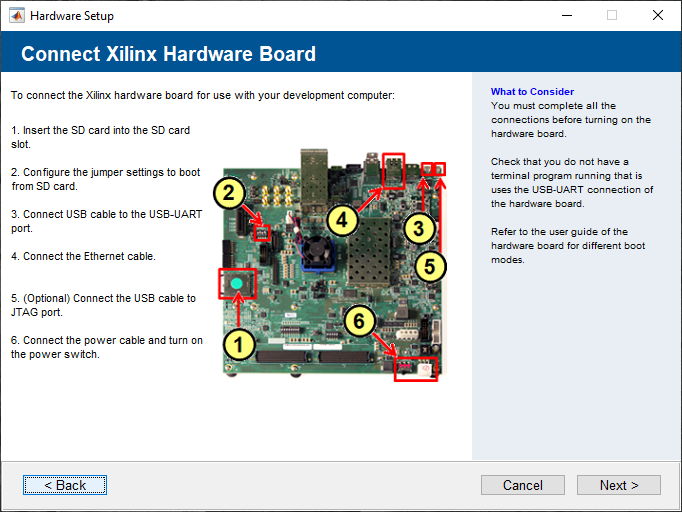Click step 1 text about SD card
Viewport: 682px width, 512px height.
(x=100, y=137)
